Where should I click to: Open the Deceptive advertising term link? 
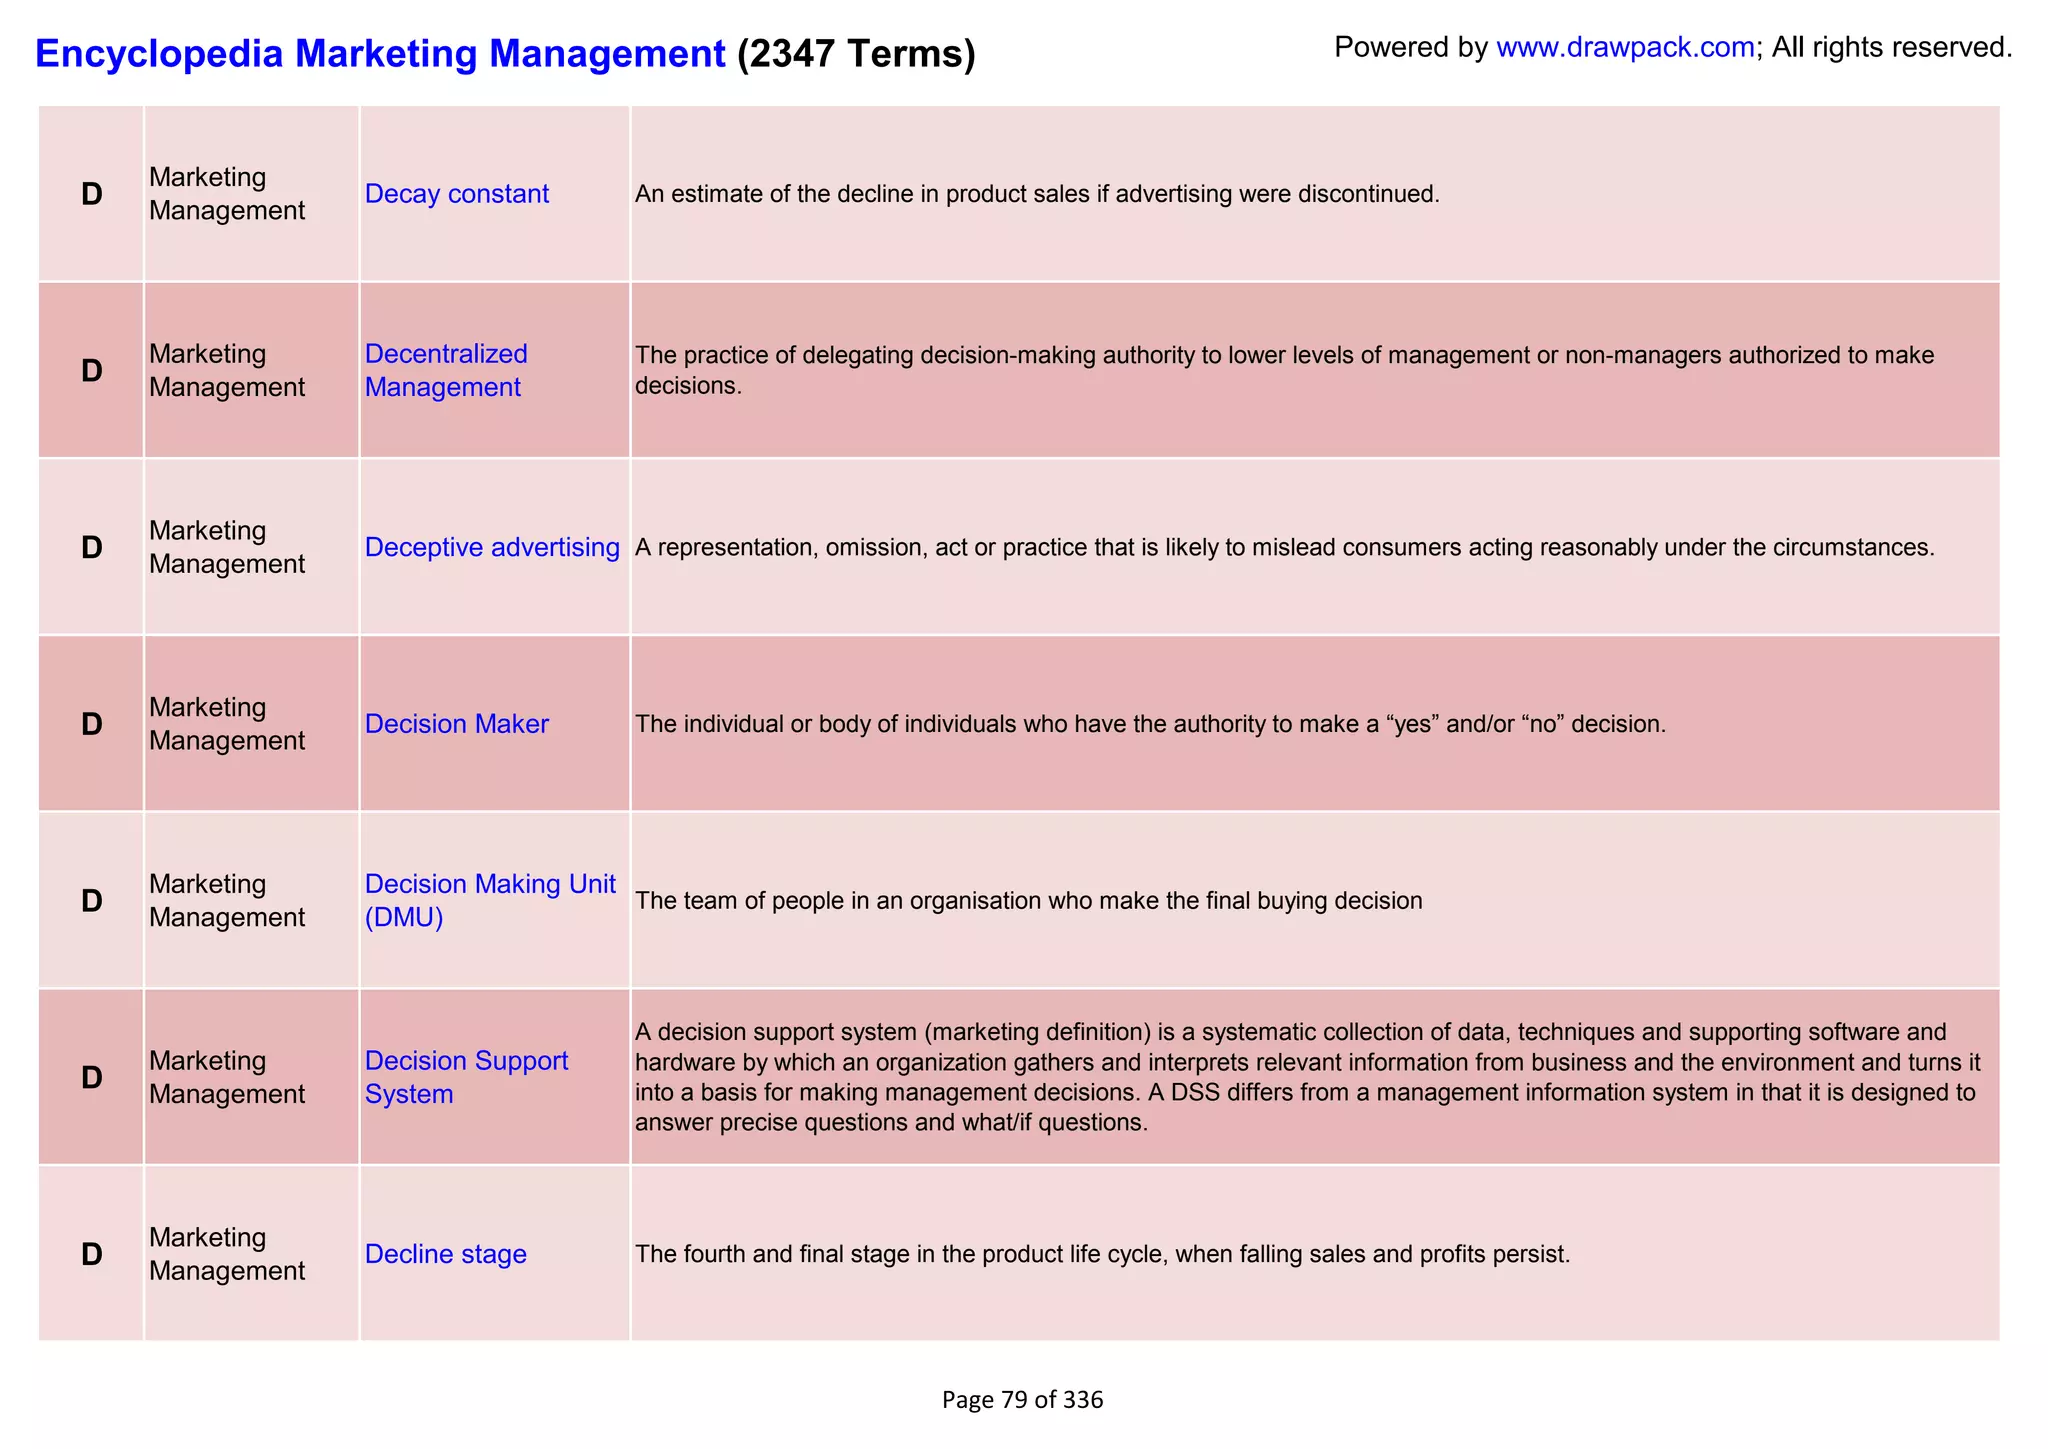pyautogui.click(x=492, y=547)
